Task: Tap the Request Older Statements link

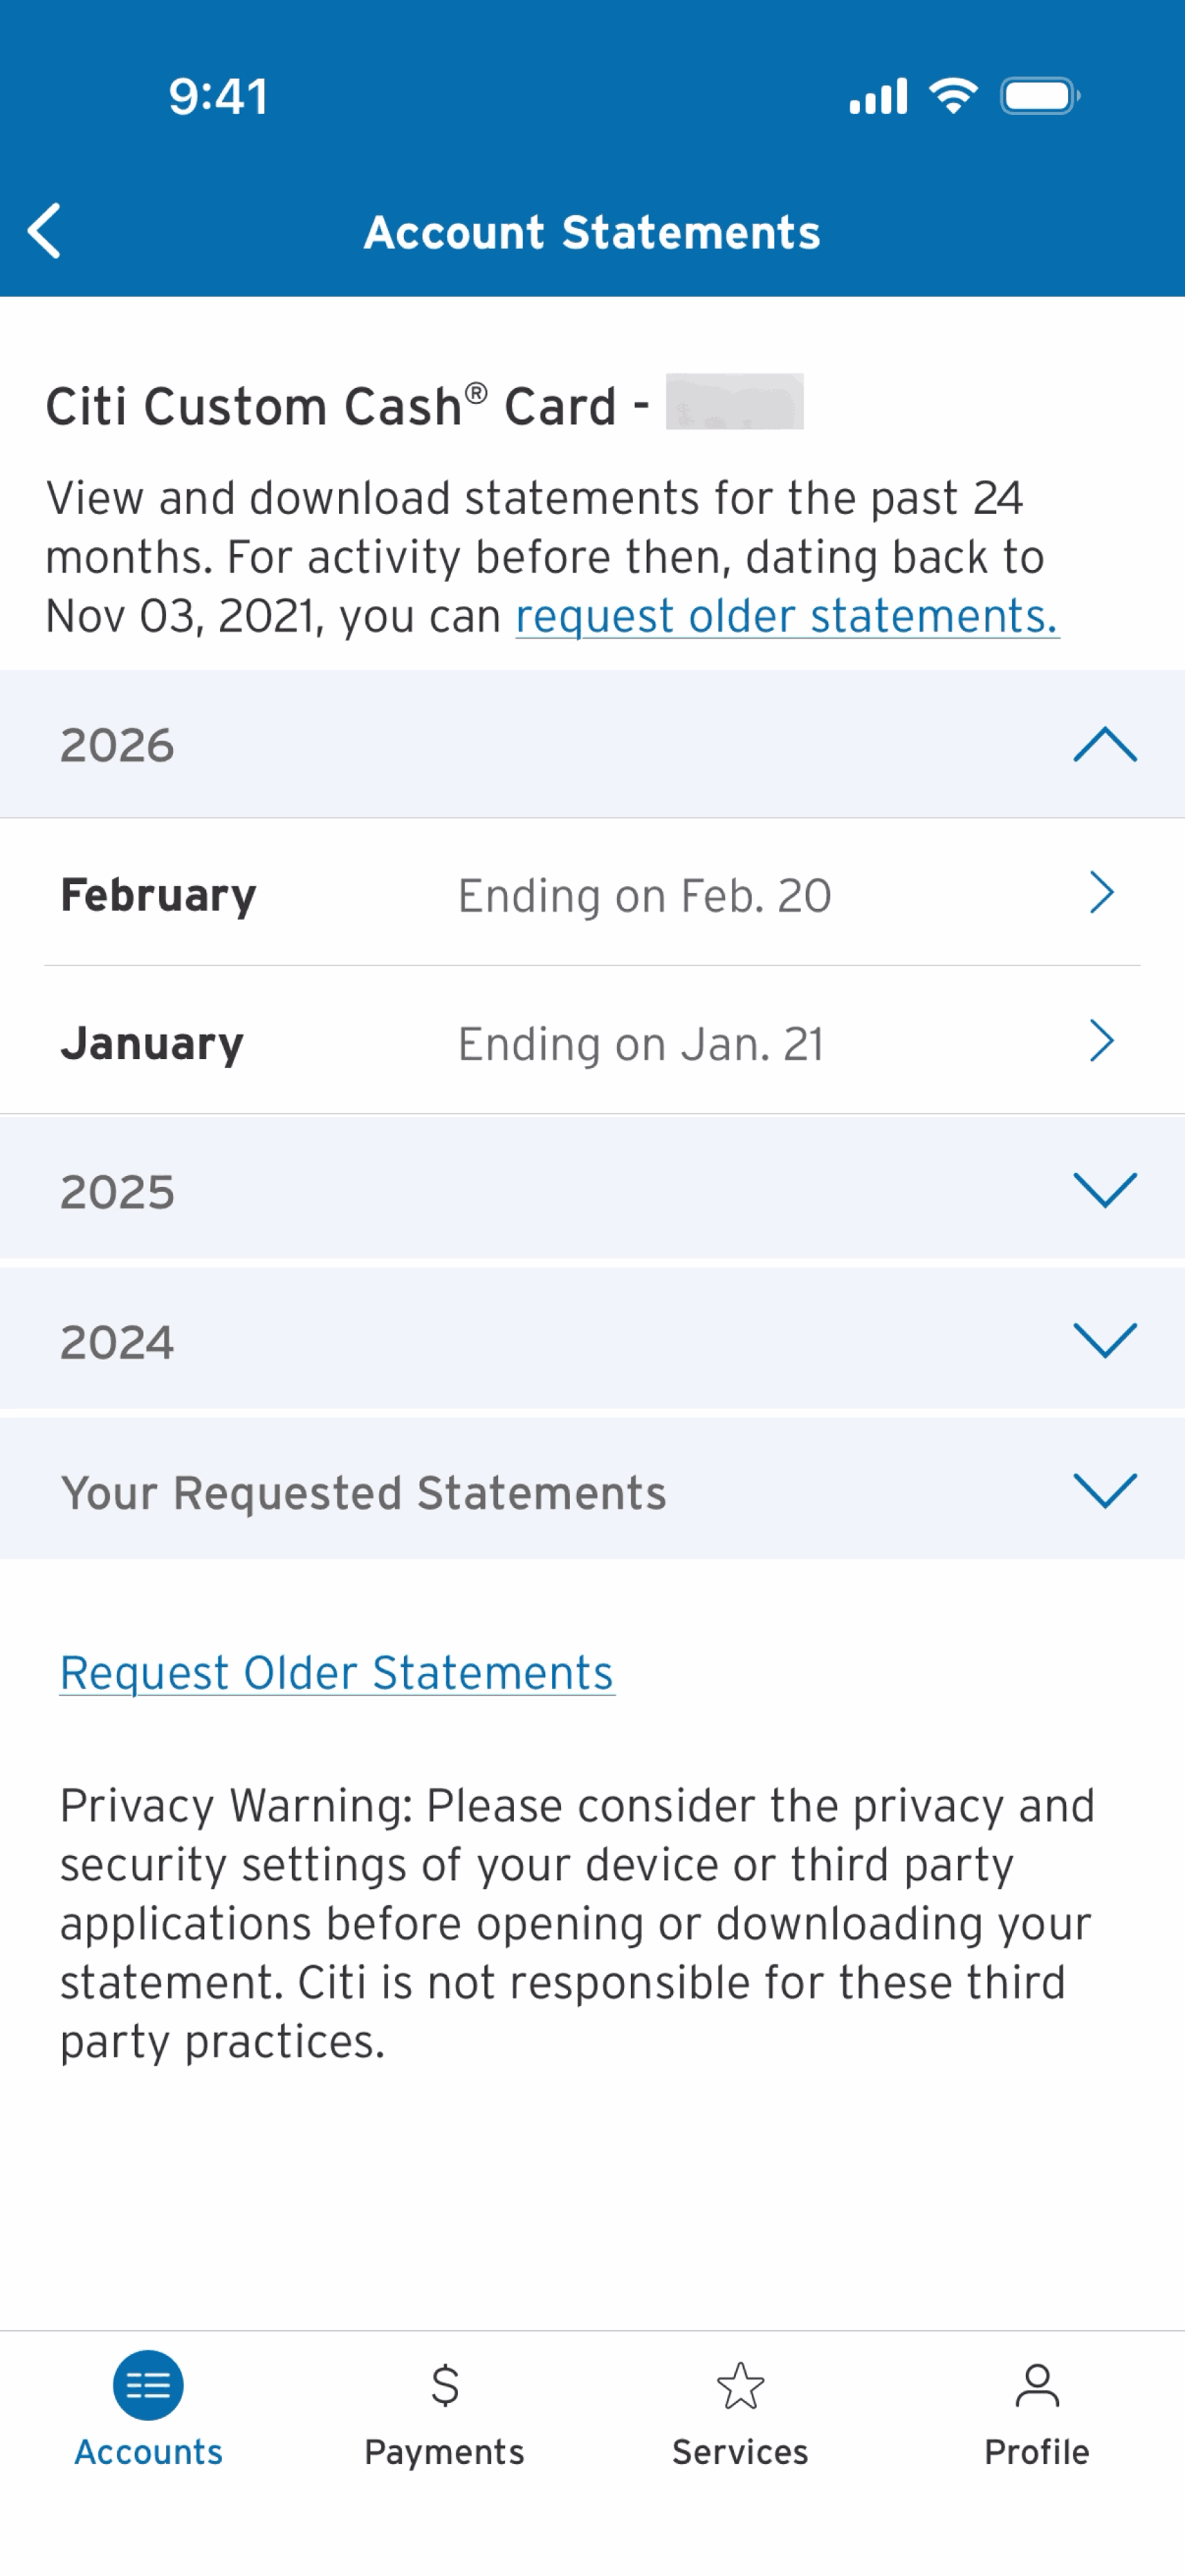Action: pyautogui.click(x=337, y=1673)
